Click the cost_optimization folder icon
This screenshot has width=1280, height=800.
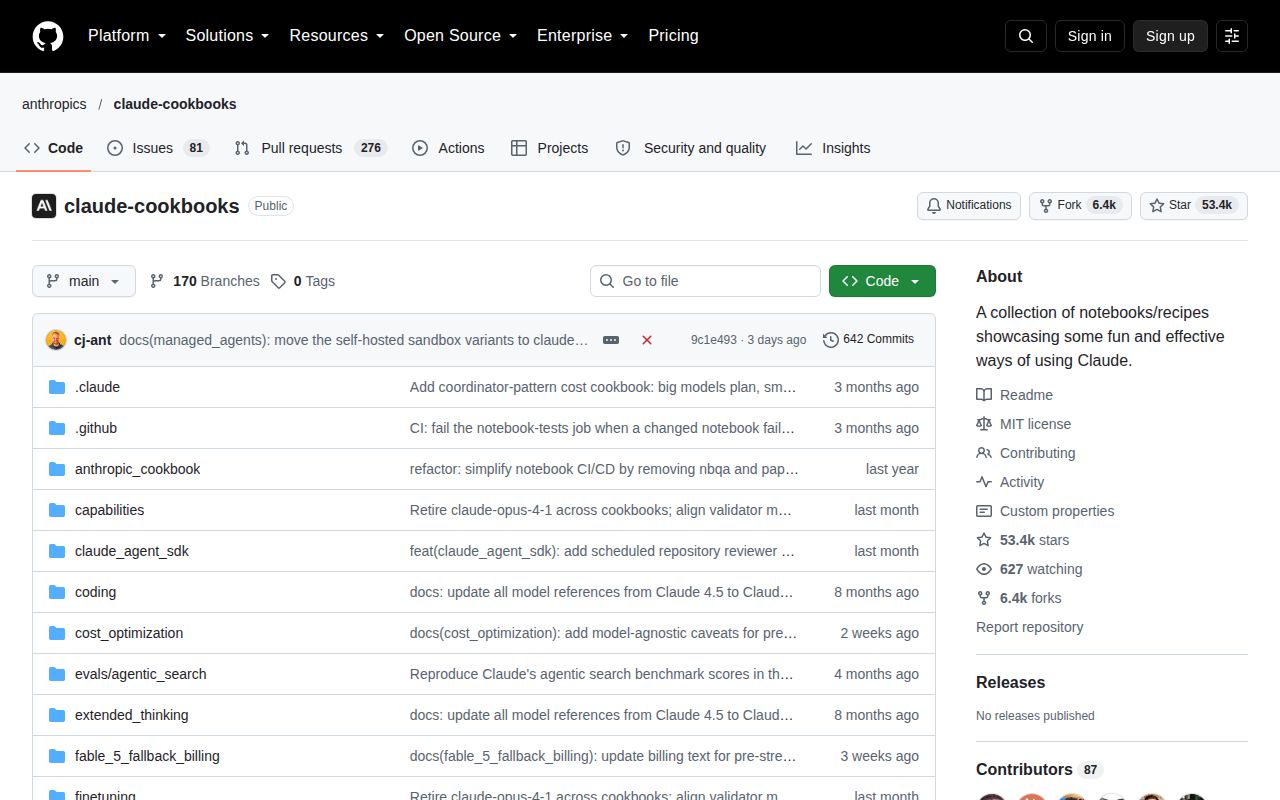click(57, 633)
